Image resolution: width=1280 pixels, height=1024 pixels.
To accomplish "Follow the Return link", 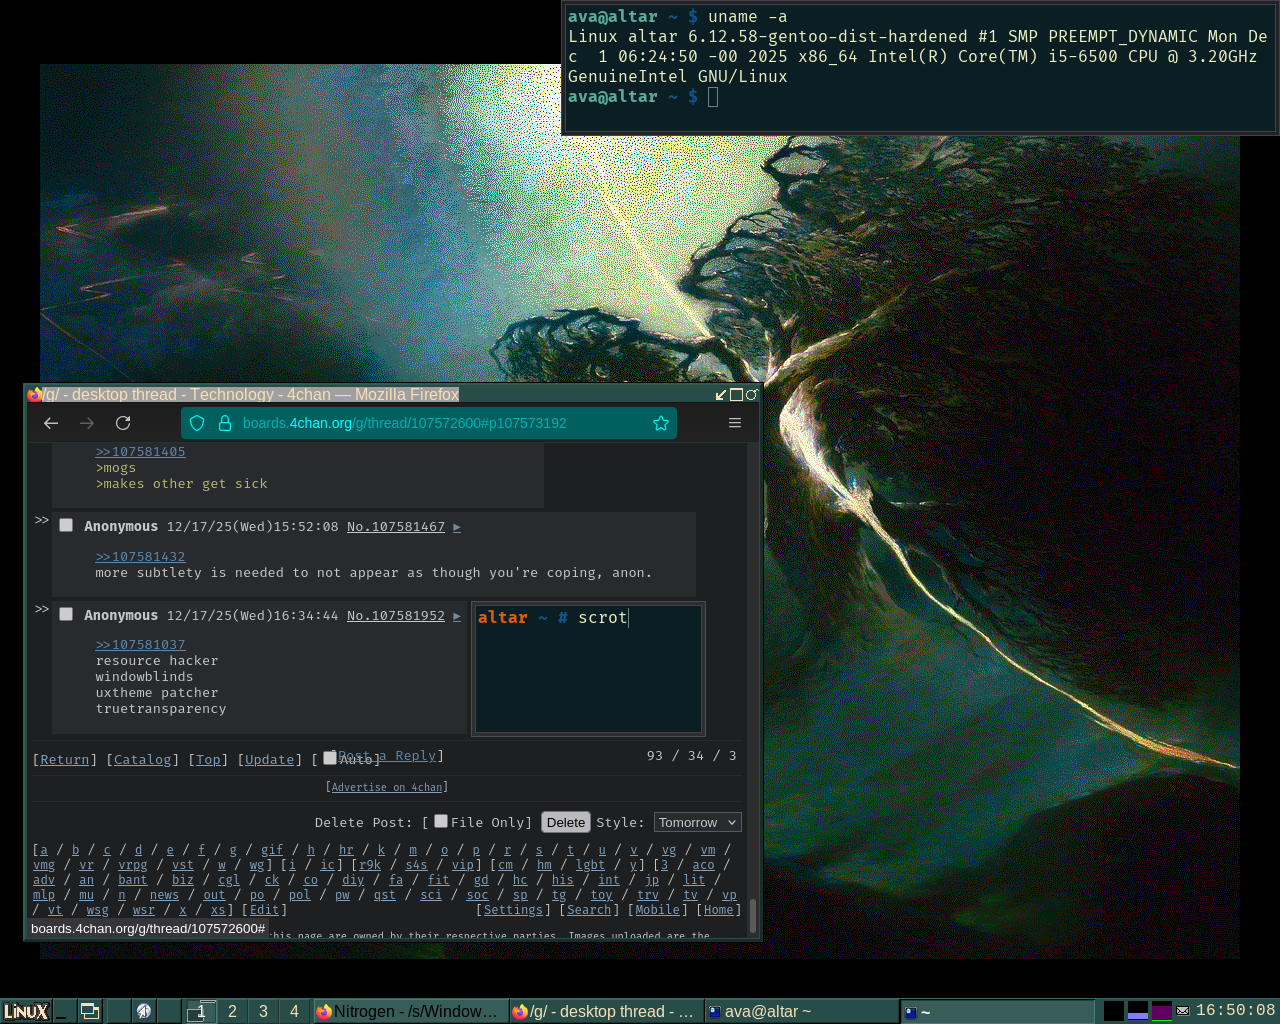I will (x=65, y=760).
